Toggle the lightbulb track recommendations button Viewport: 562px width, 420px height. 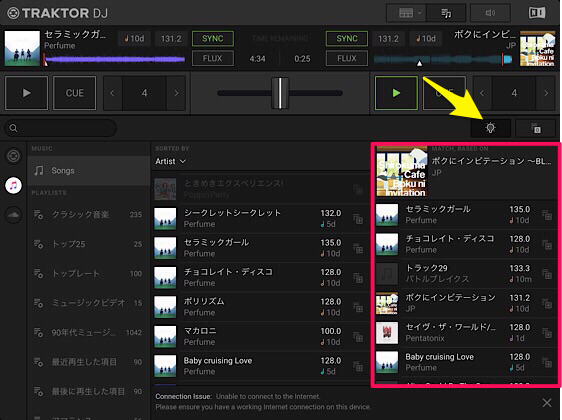tap(490, 128)
